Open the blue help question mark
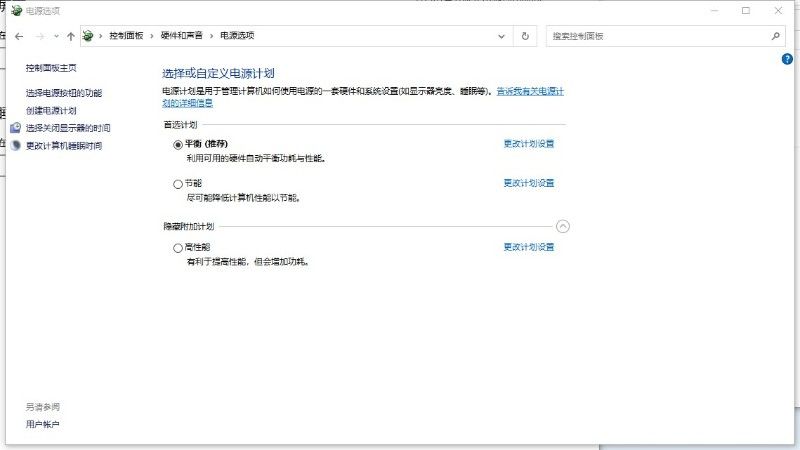This screenshot has height=450, width=800. pyautogui.click(x=787, y=59)
